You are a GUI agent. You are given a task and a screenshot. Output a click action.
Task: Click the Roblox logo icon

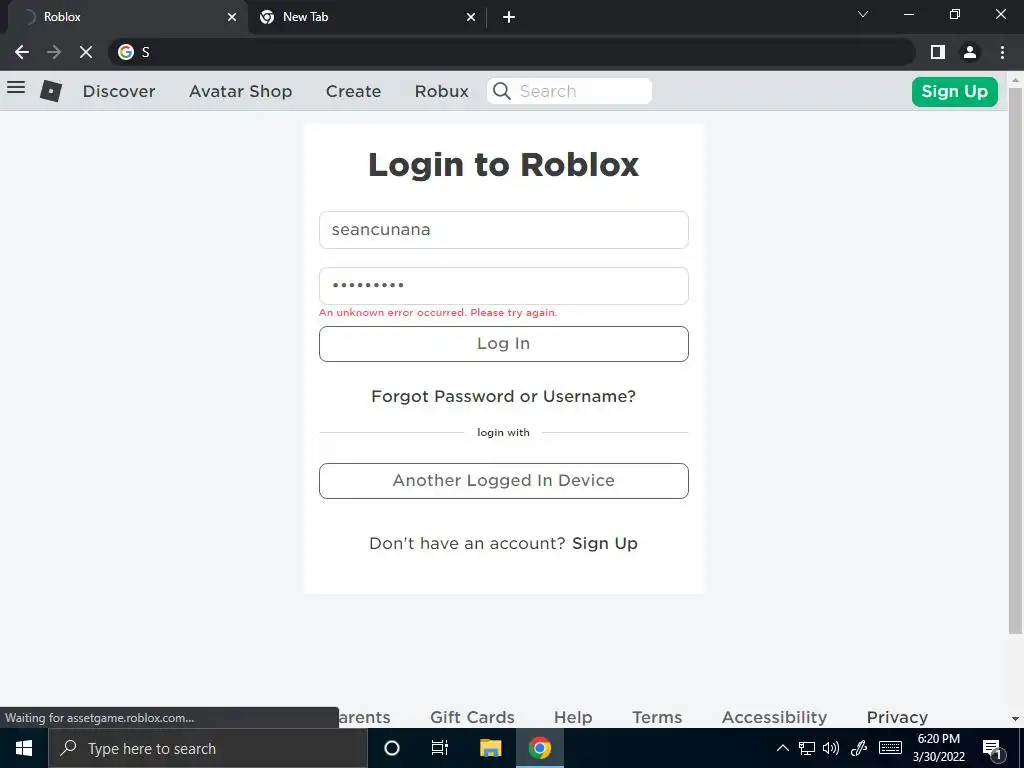point(51,91)
